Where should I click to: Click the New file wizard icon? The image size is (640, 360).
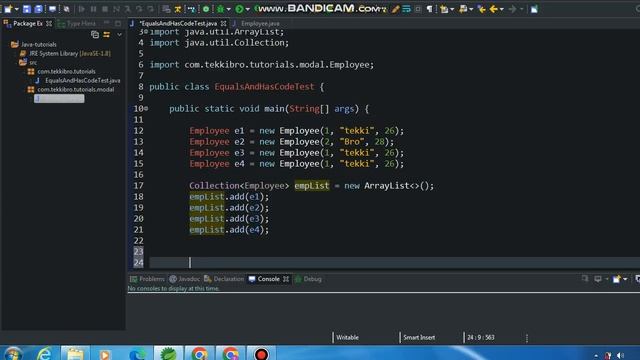point(8,9)
